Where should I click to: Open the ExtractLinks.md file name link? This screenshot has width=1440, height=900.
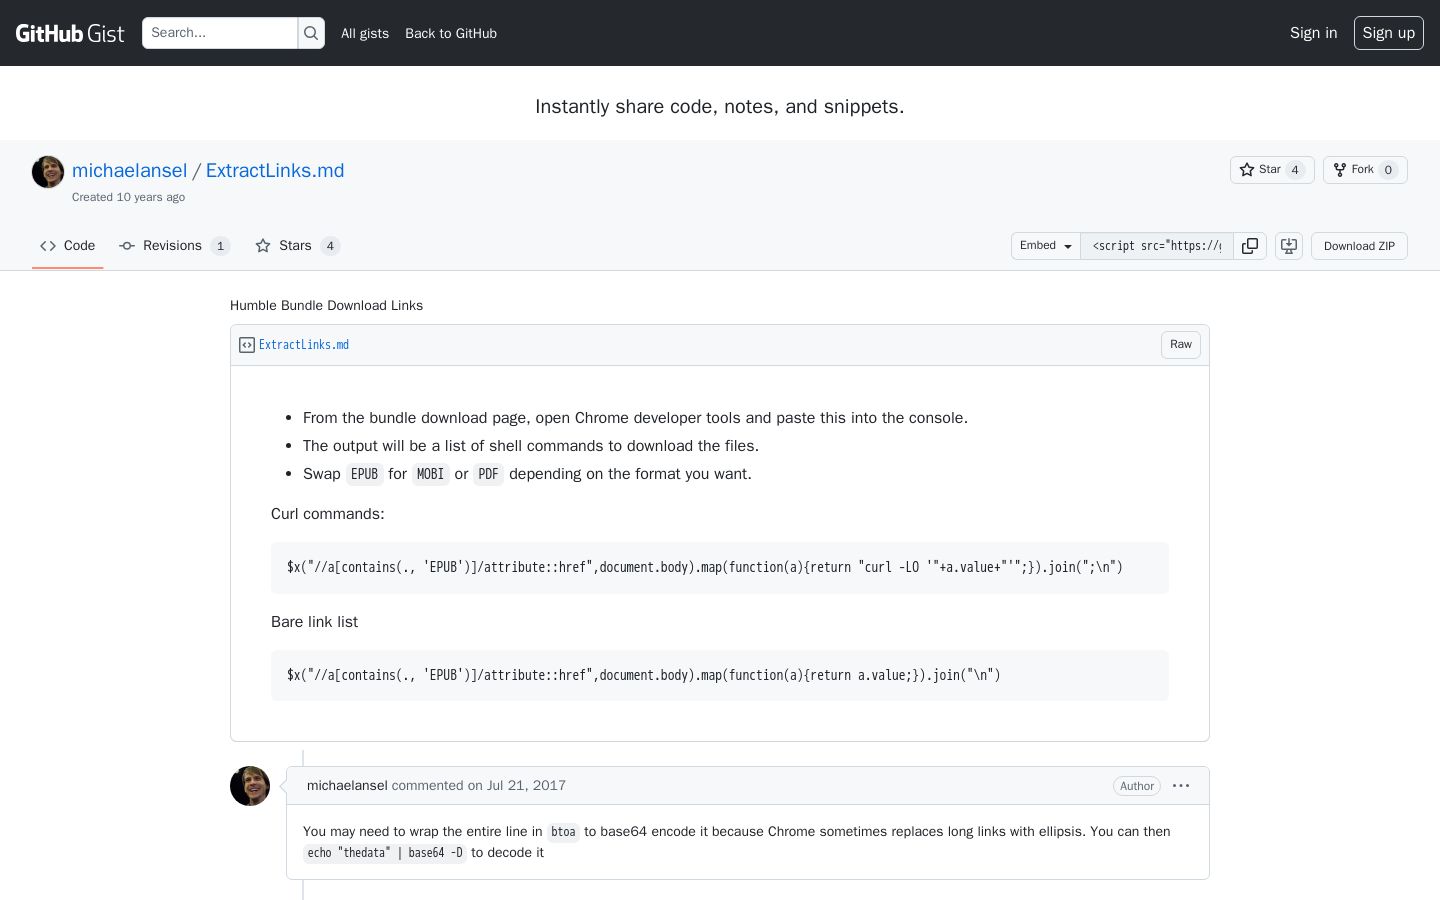click(304, 345)
